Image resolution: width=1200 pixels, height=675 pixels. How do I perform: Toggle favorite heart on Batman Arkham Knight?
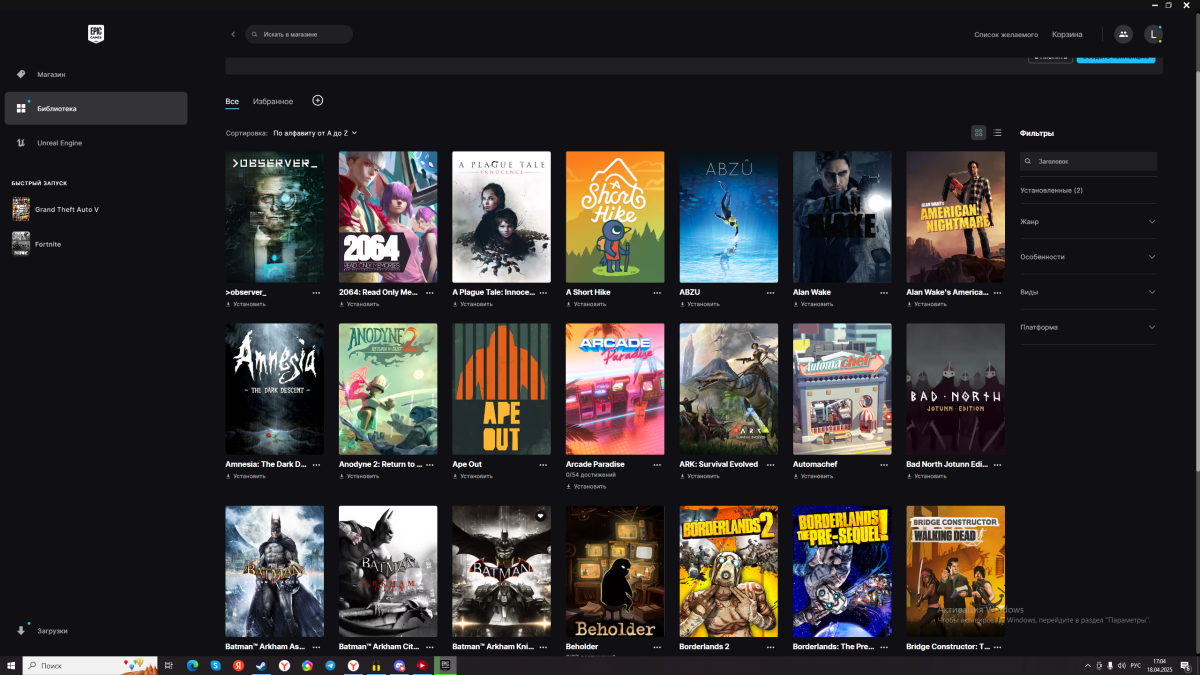pyautogui.click(x=540, y=516)
